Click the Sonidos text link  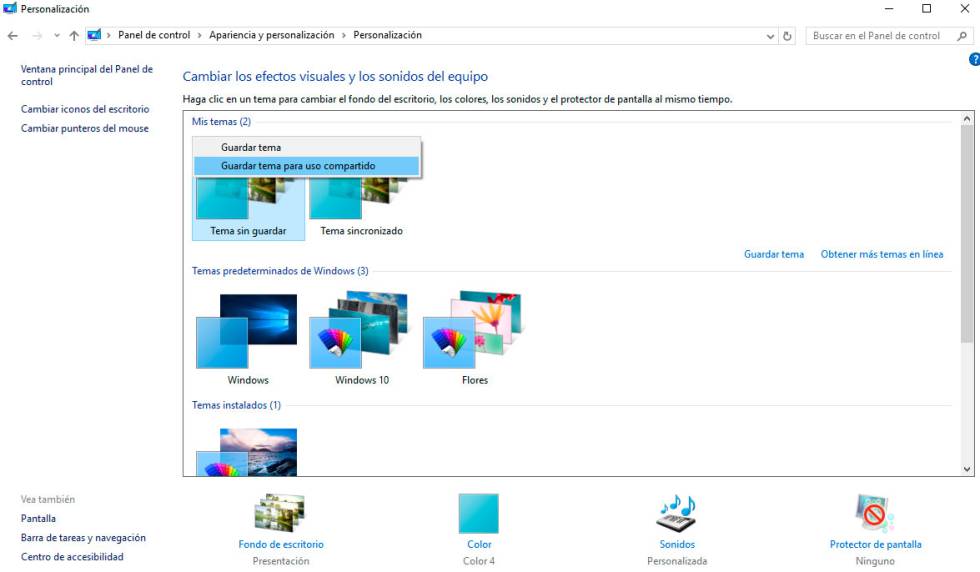pyautogui.click(x=677, y=544)
